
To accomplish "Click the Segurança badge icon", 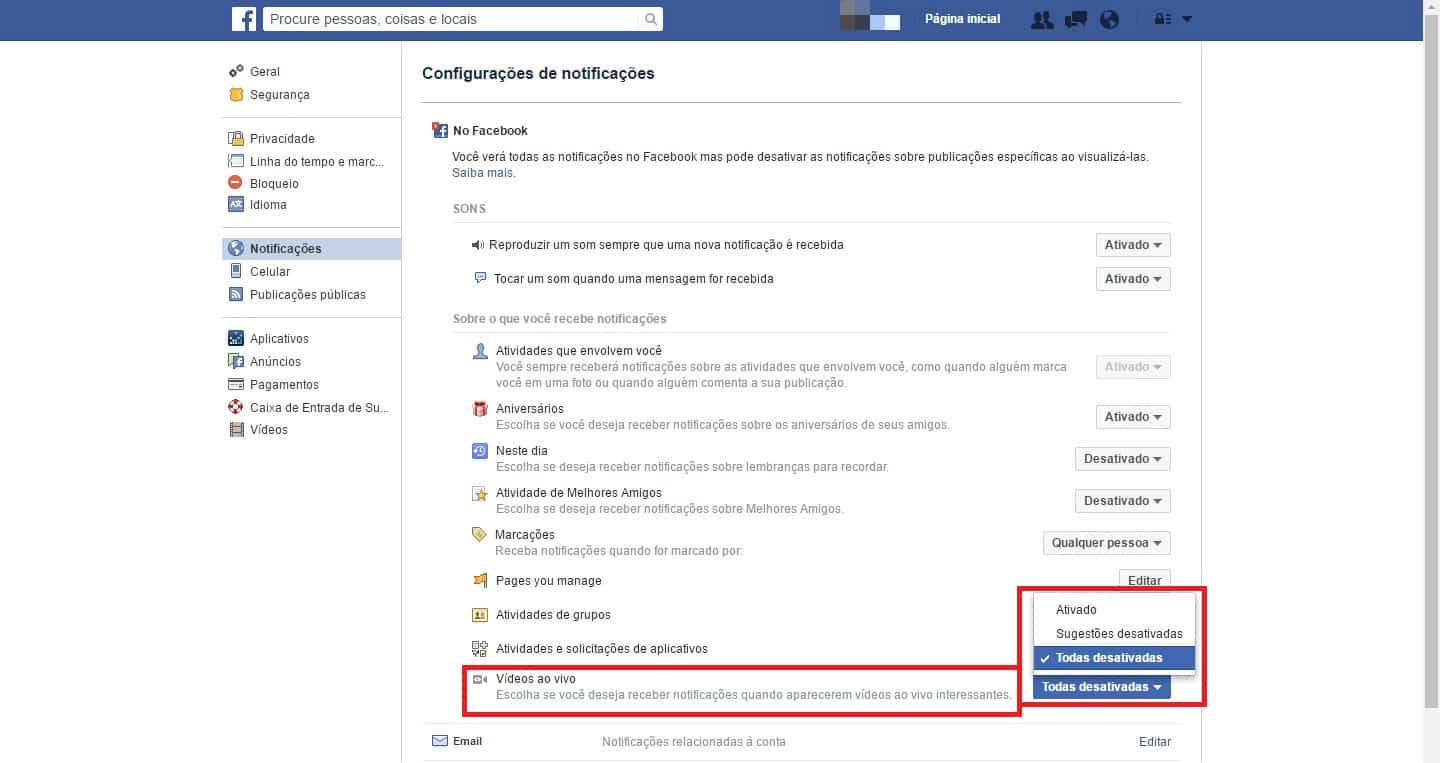I will pyautogui.click(x=236, y=95).
